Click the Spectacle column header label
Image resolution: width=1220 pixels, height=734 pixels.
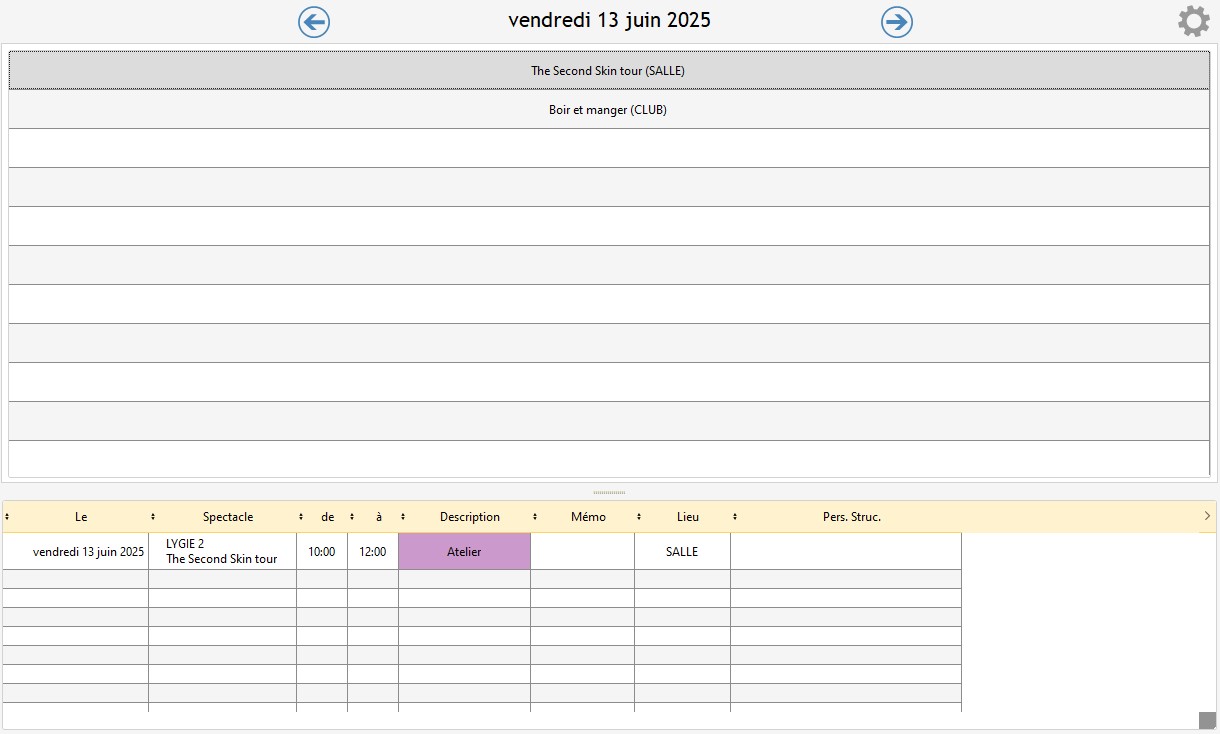tap(228, 517)
